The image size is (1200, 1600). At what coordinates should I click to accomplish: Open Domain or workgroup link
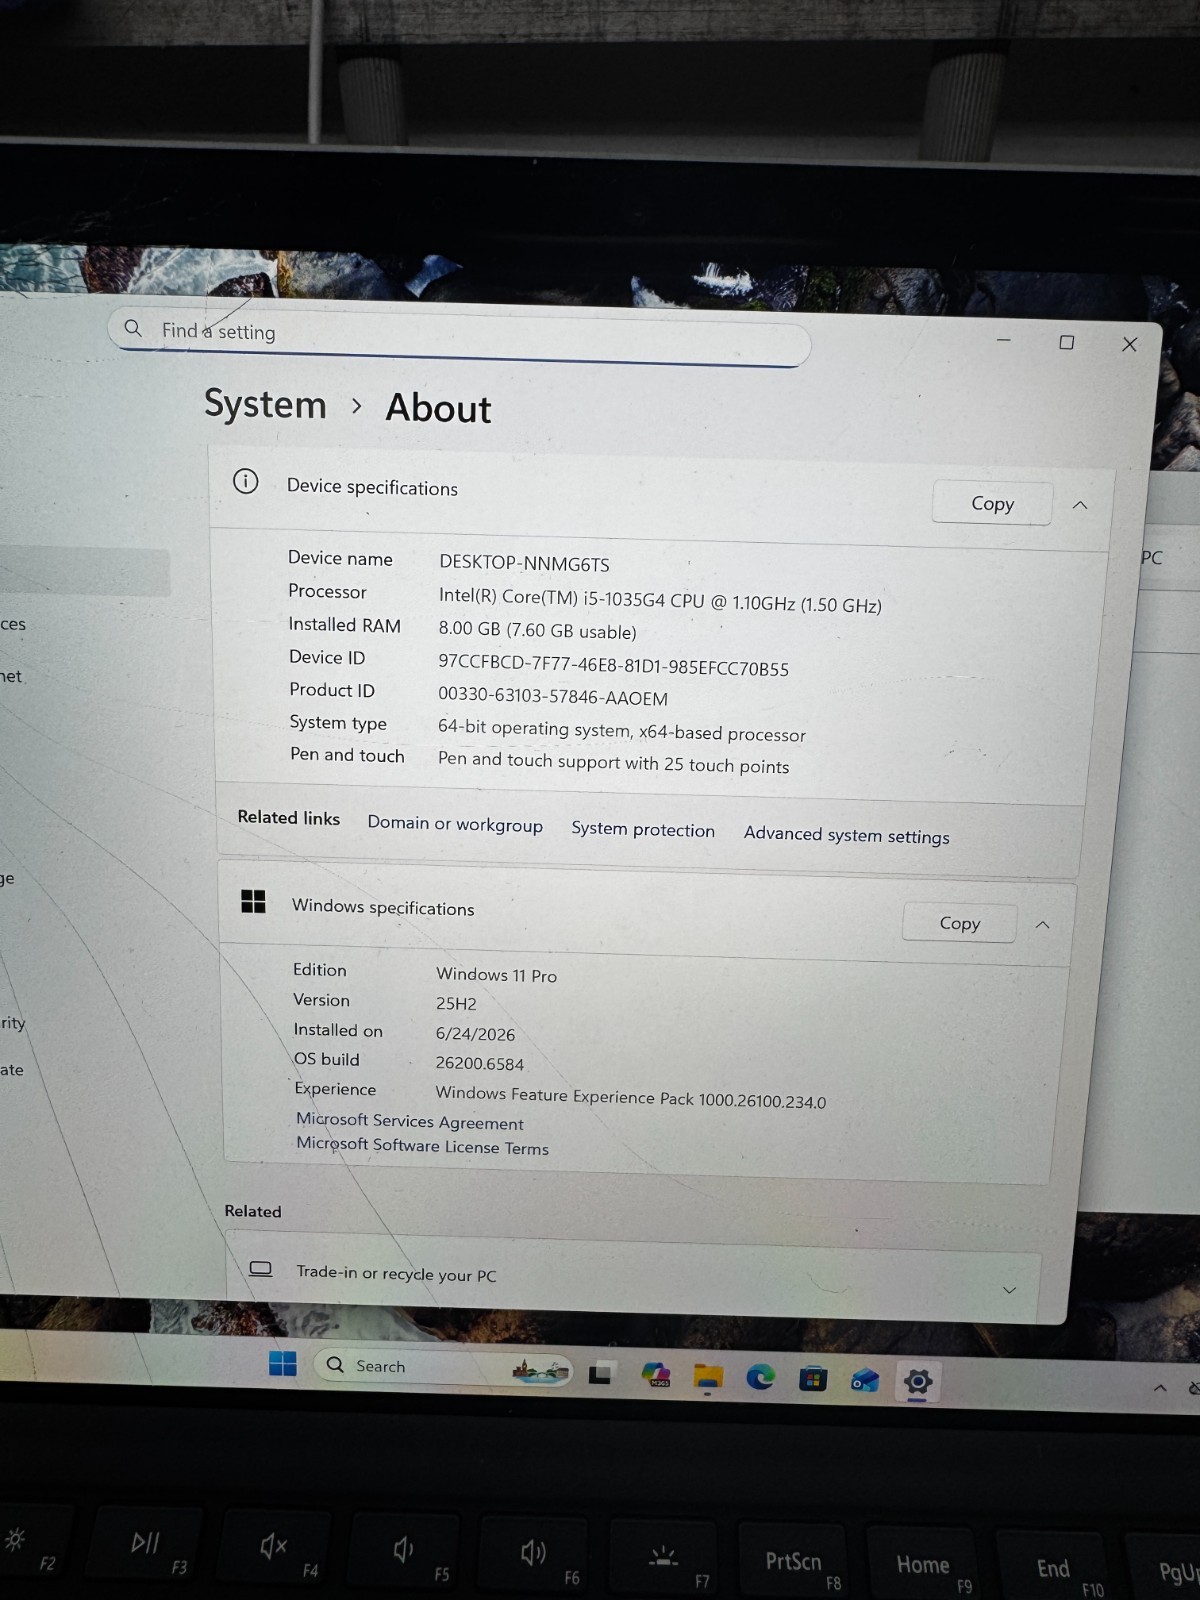point(455,824)
